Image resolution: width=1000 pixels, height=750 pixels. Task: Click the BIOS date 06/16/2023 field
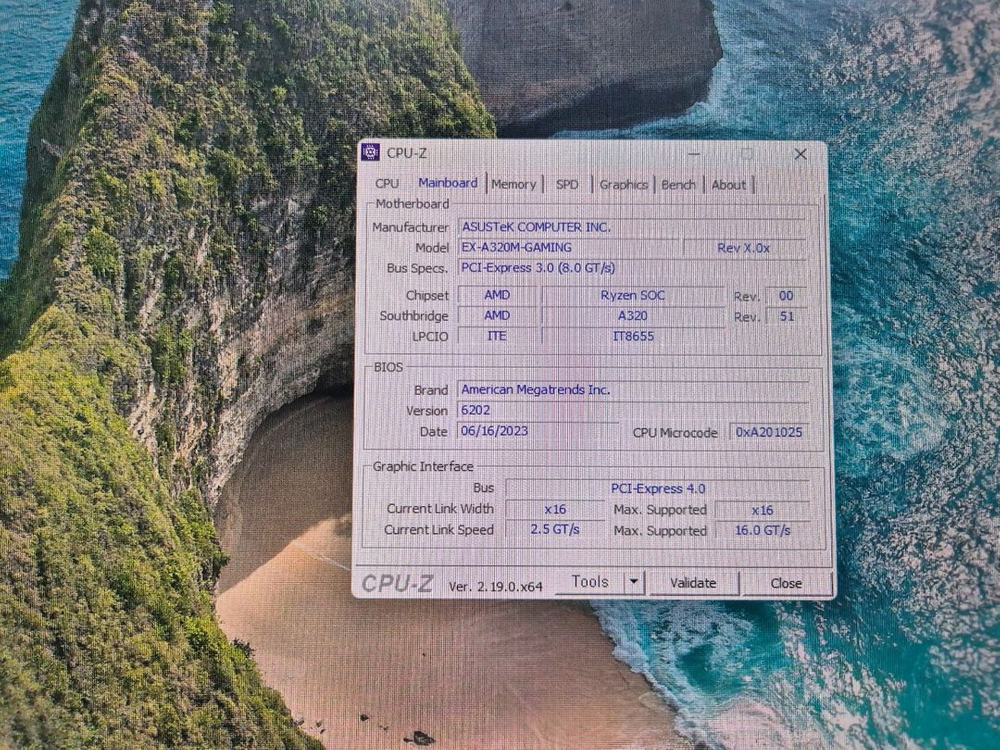(537, 431)
